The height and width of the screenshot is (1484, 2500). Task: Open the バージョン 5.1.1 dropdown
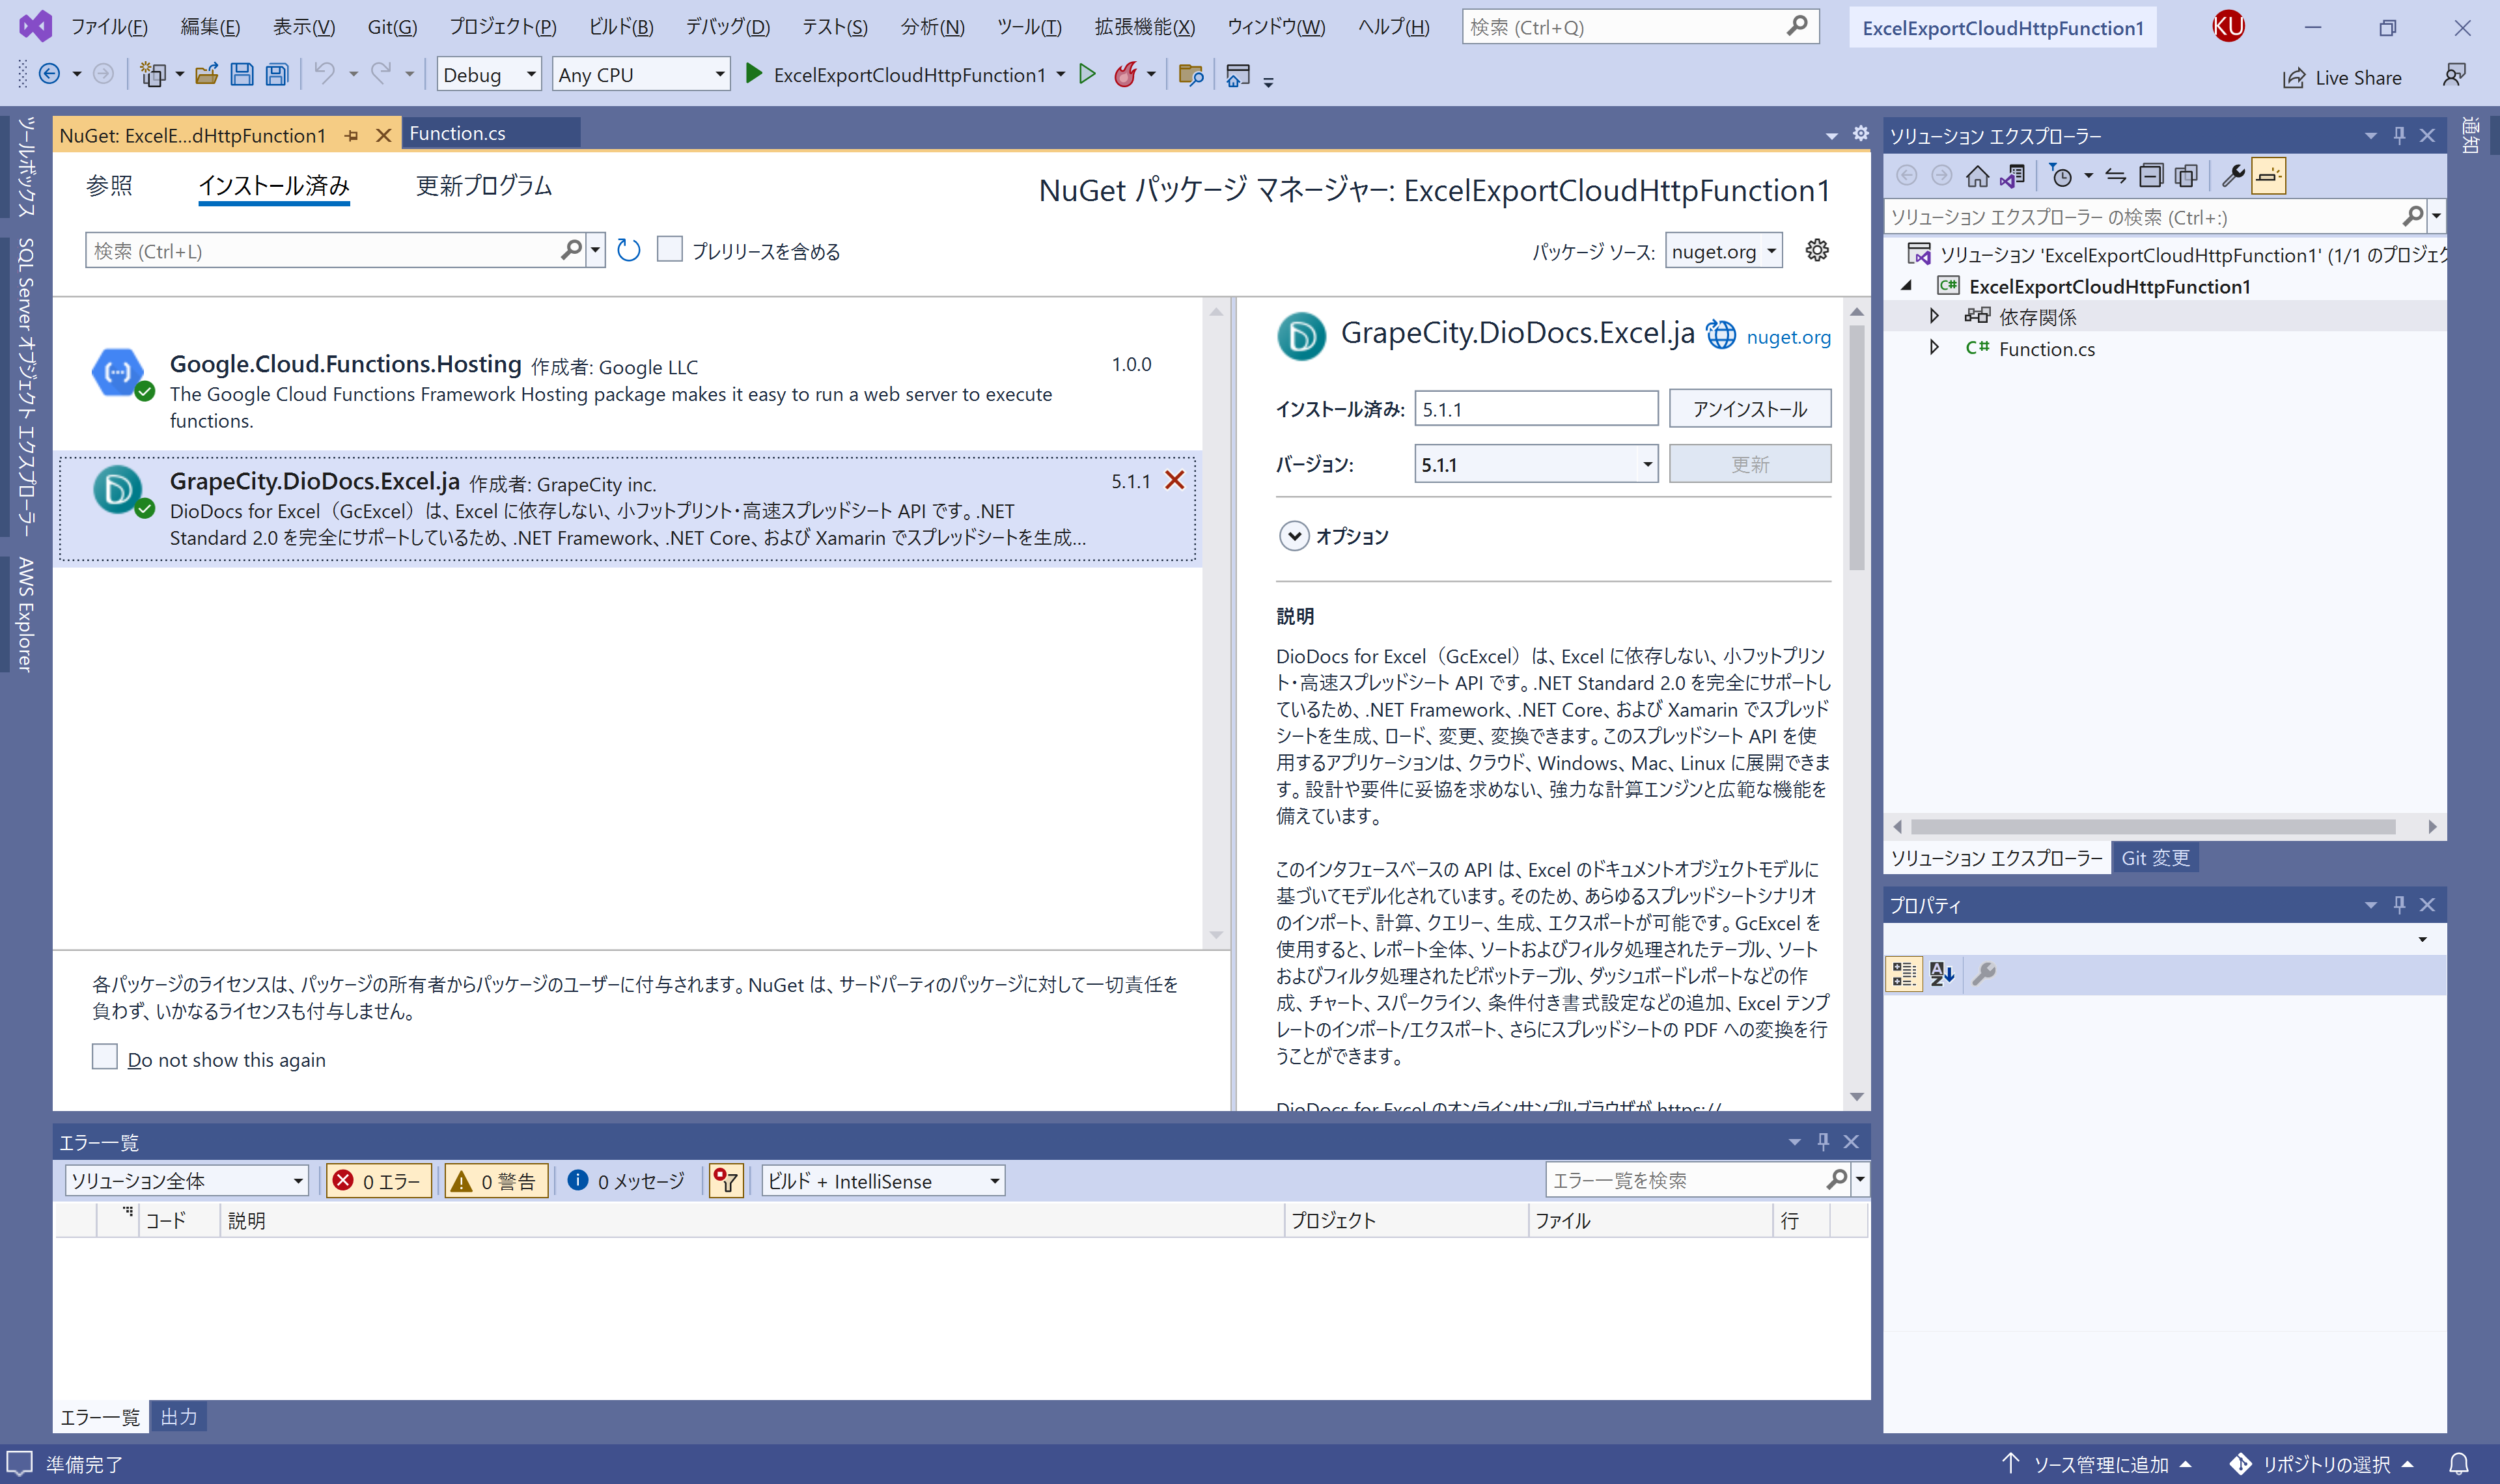coord(1536,464)
